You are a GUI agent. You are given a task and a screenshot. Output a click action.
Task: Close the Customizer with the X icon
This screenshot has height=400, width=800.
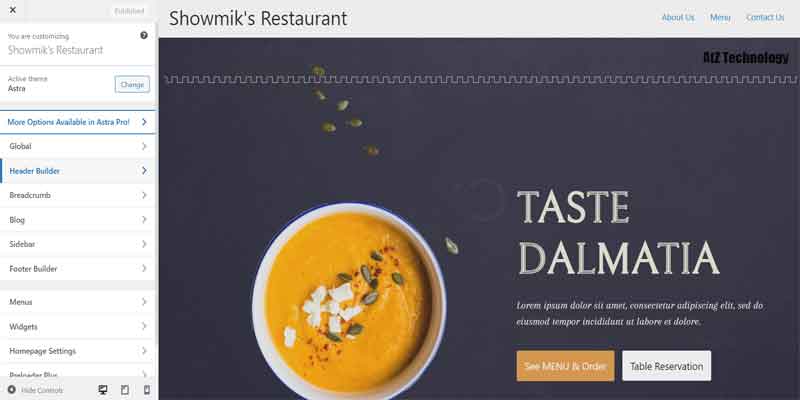[13, 10]
